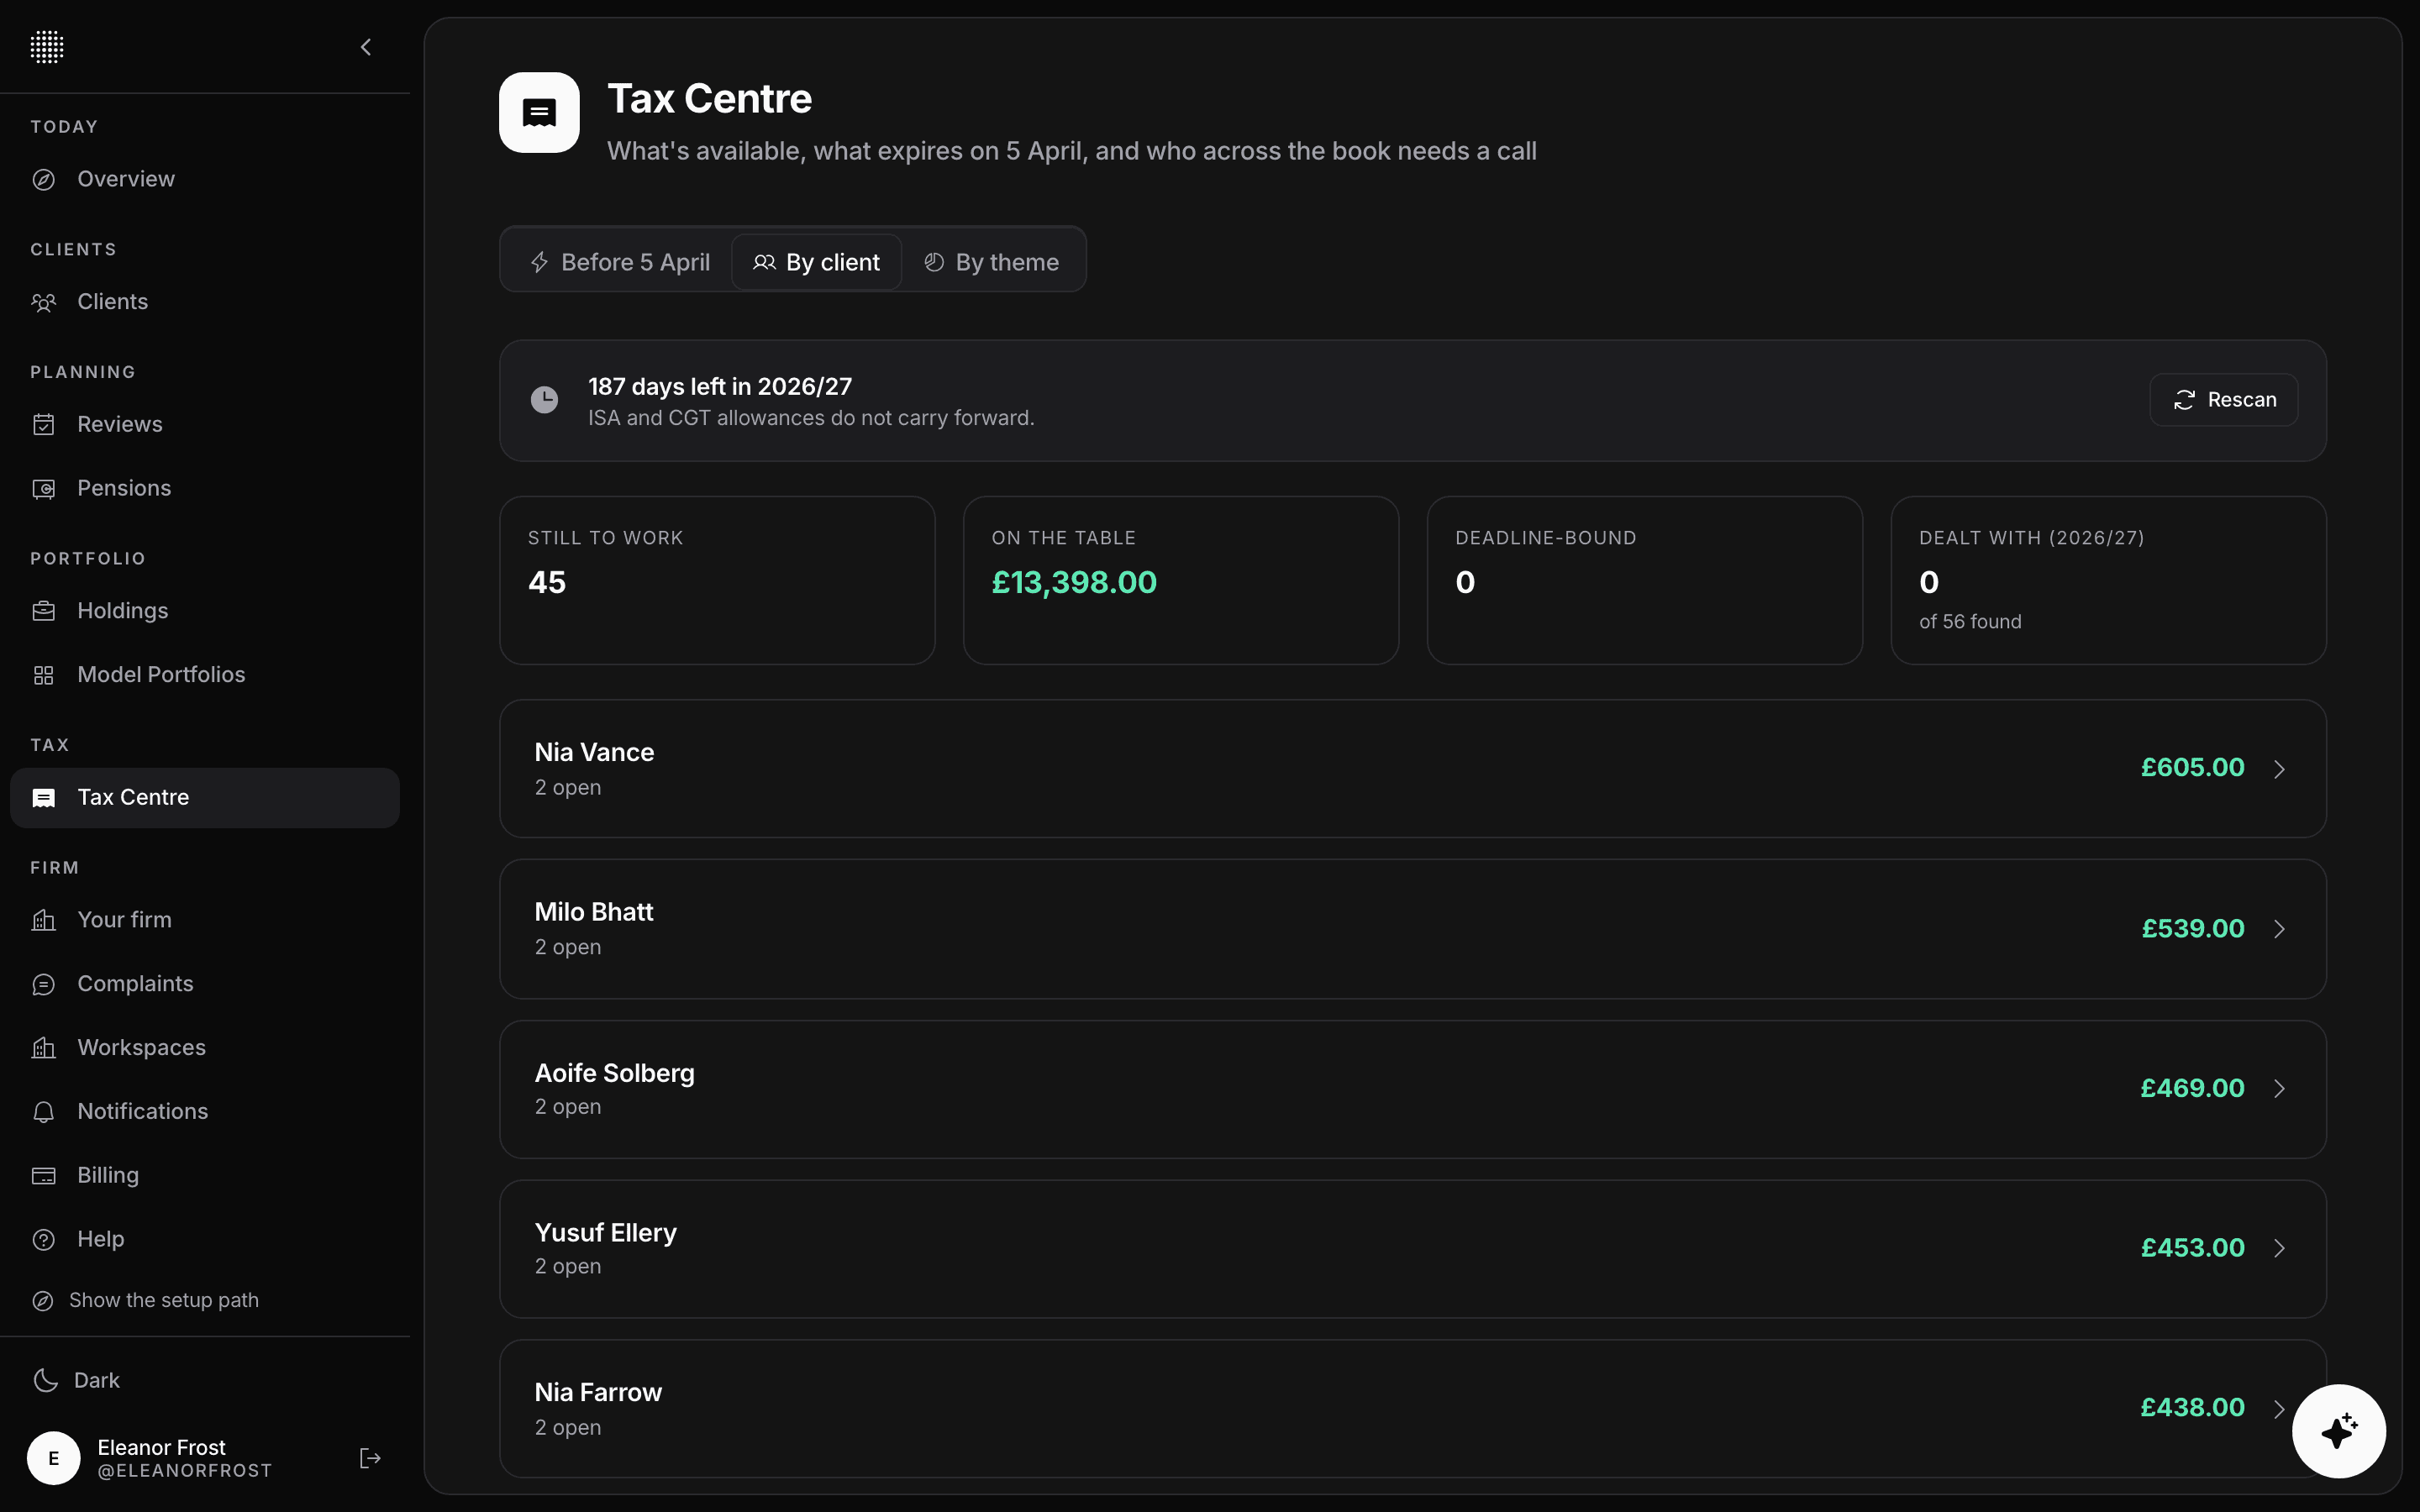Click the 187 days left in 2026/27 text

(720, 386)
